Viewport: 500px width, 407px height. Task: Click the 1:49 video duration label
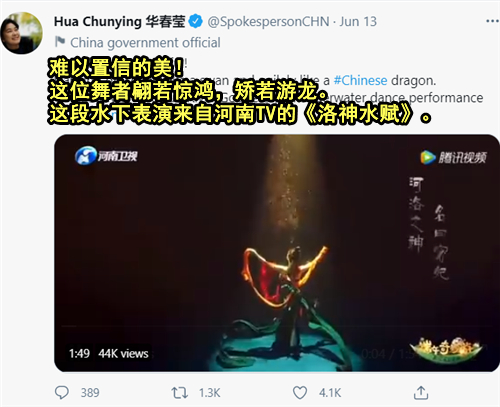[x=79, y=353]
